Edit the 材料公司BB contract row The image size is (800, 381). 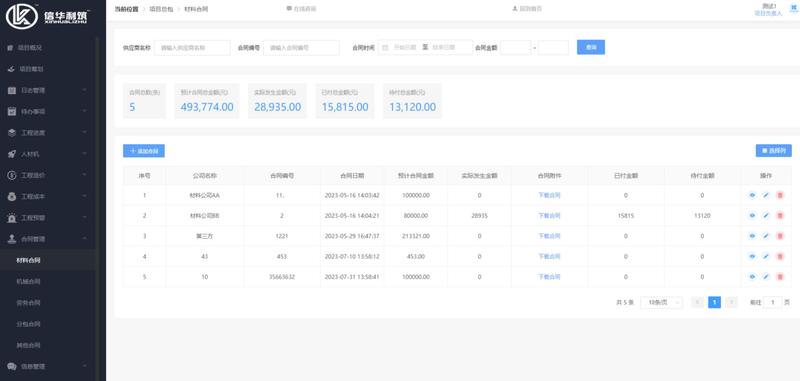click(x=766, y=215)
